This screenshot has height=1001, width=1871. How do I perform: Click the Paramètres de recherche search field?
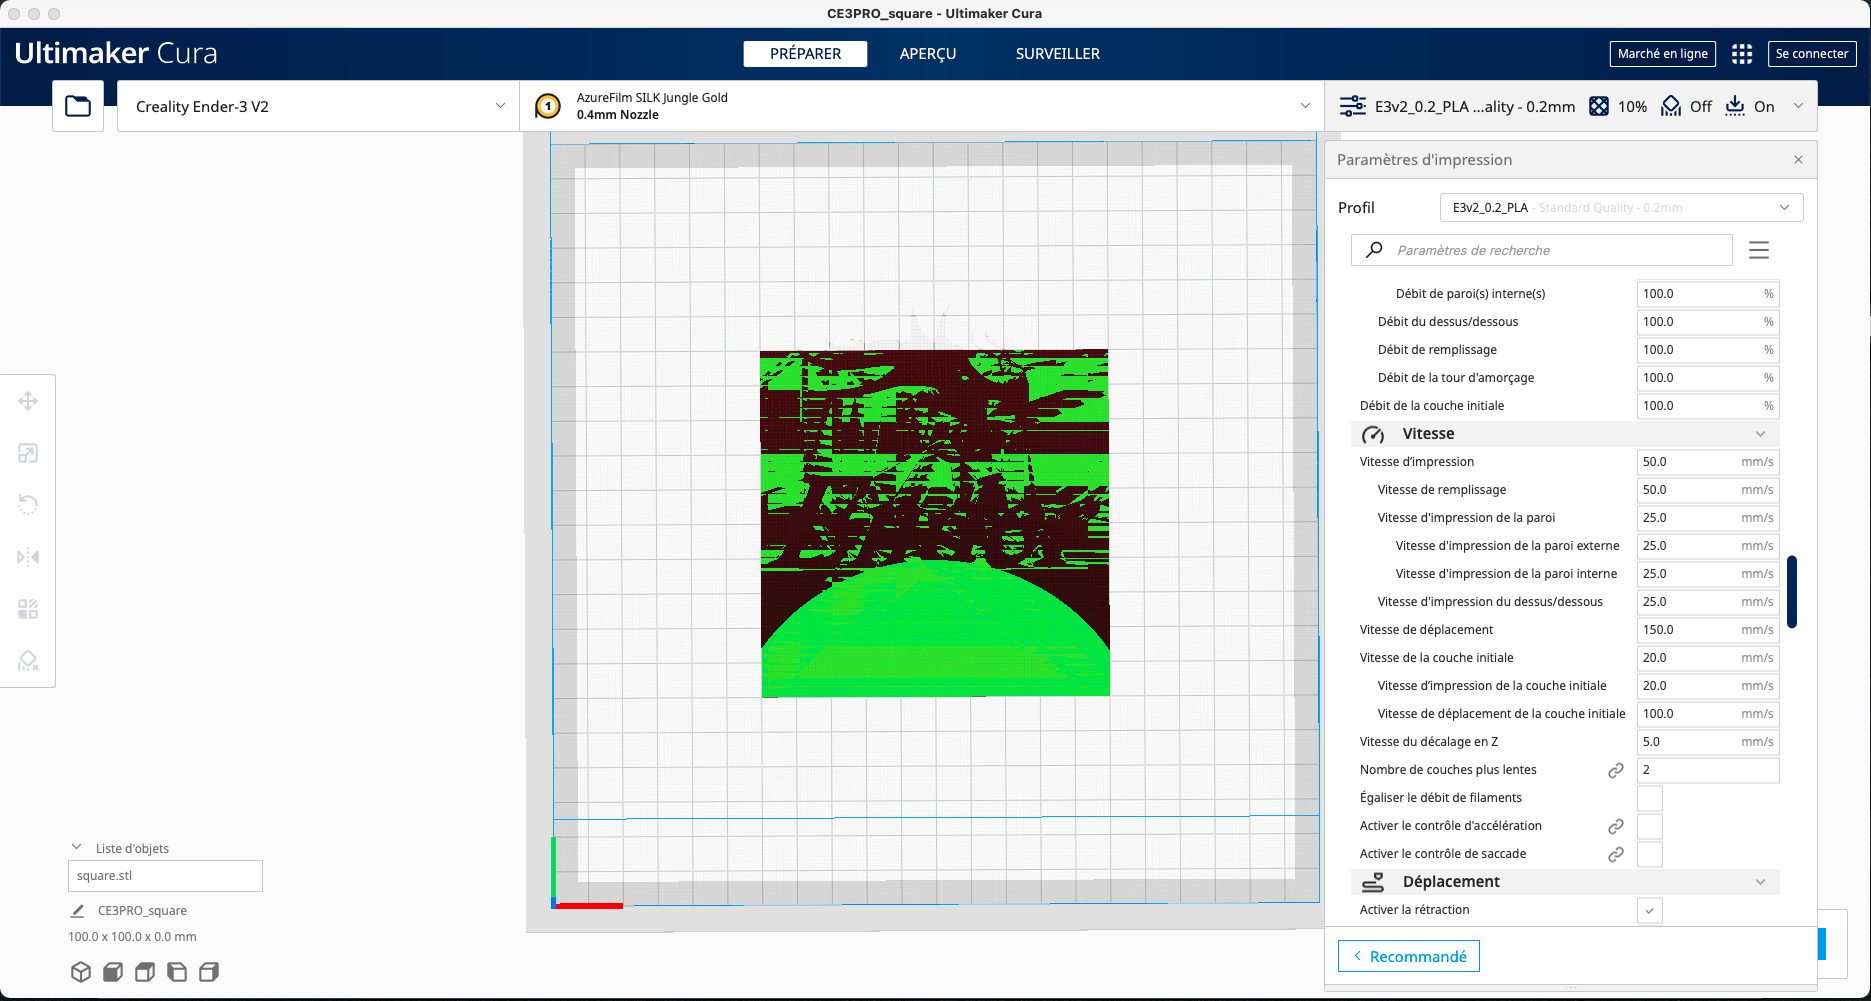click(x=1541, y=250)
